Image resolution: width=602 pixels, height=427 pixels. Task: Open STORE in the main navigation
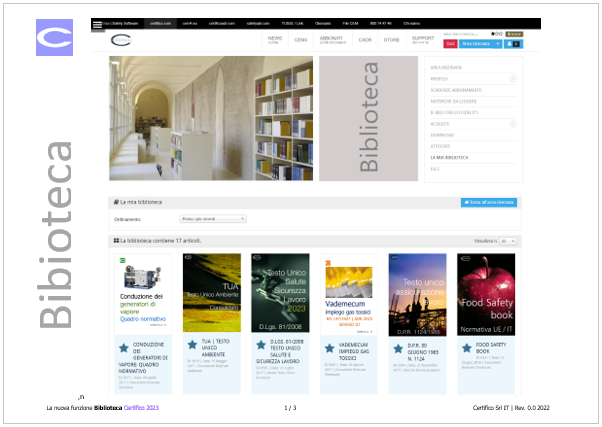point(392,40)
